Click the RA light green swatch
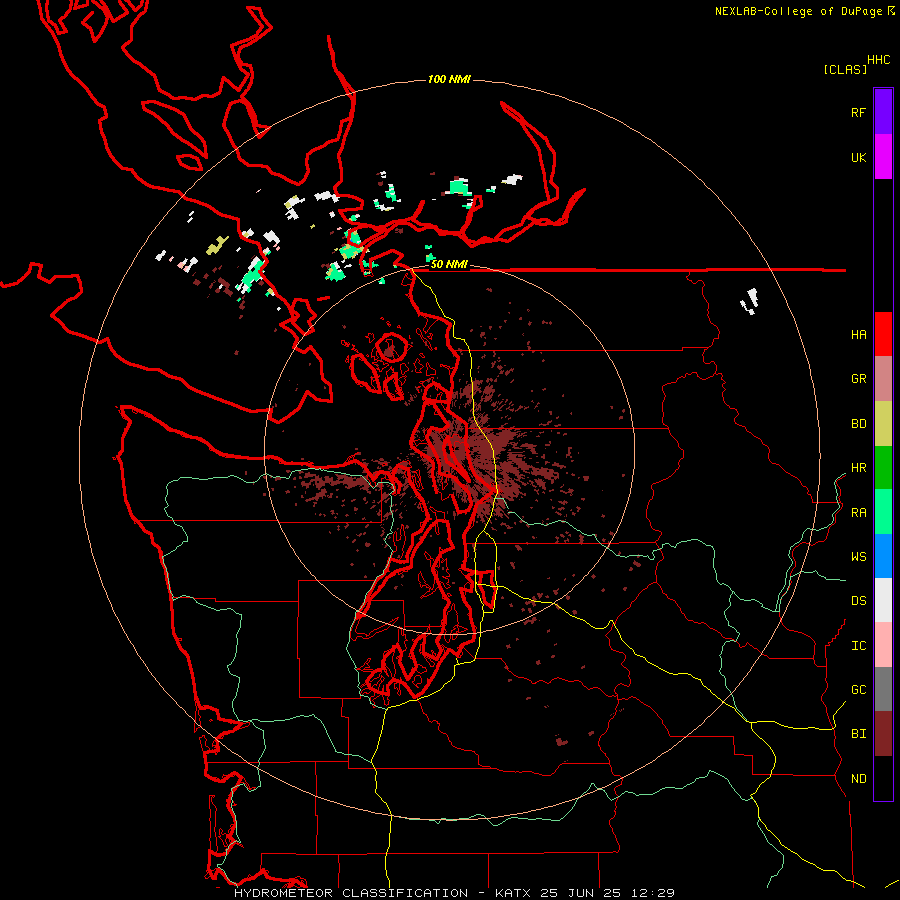This screenshot has width=900, height=900. pyautogui.click(x=883, y=512)
